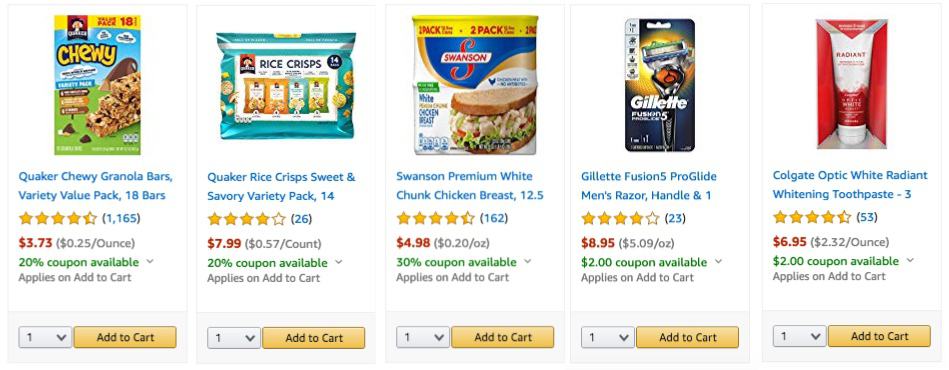The image size is (949, 370).
Task: Open Quaker Chewy Granola Bars title link
Action: 96,186
